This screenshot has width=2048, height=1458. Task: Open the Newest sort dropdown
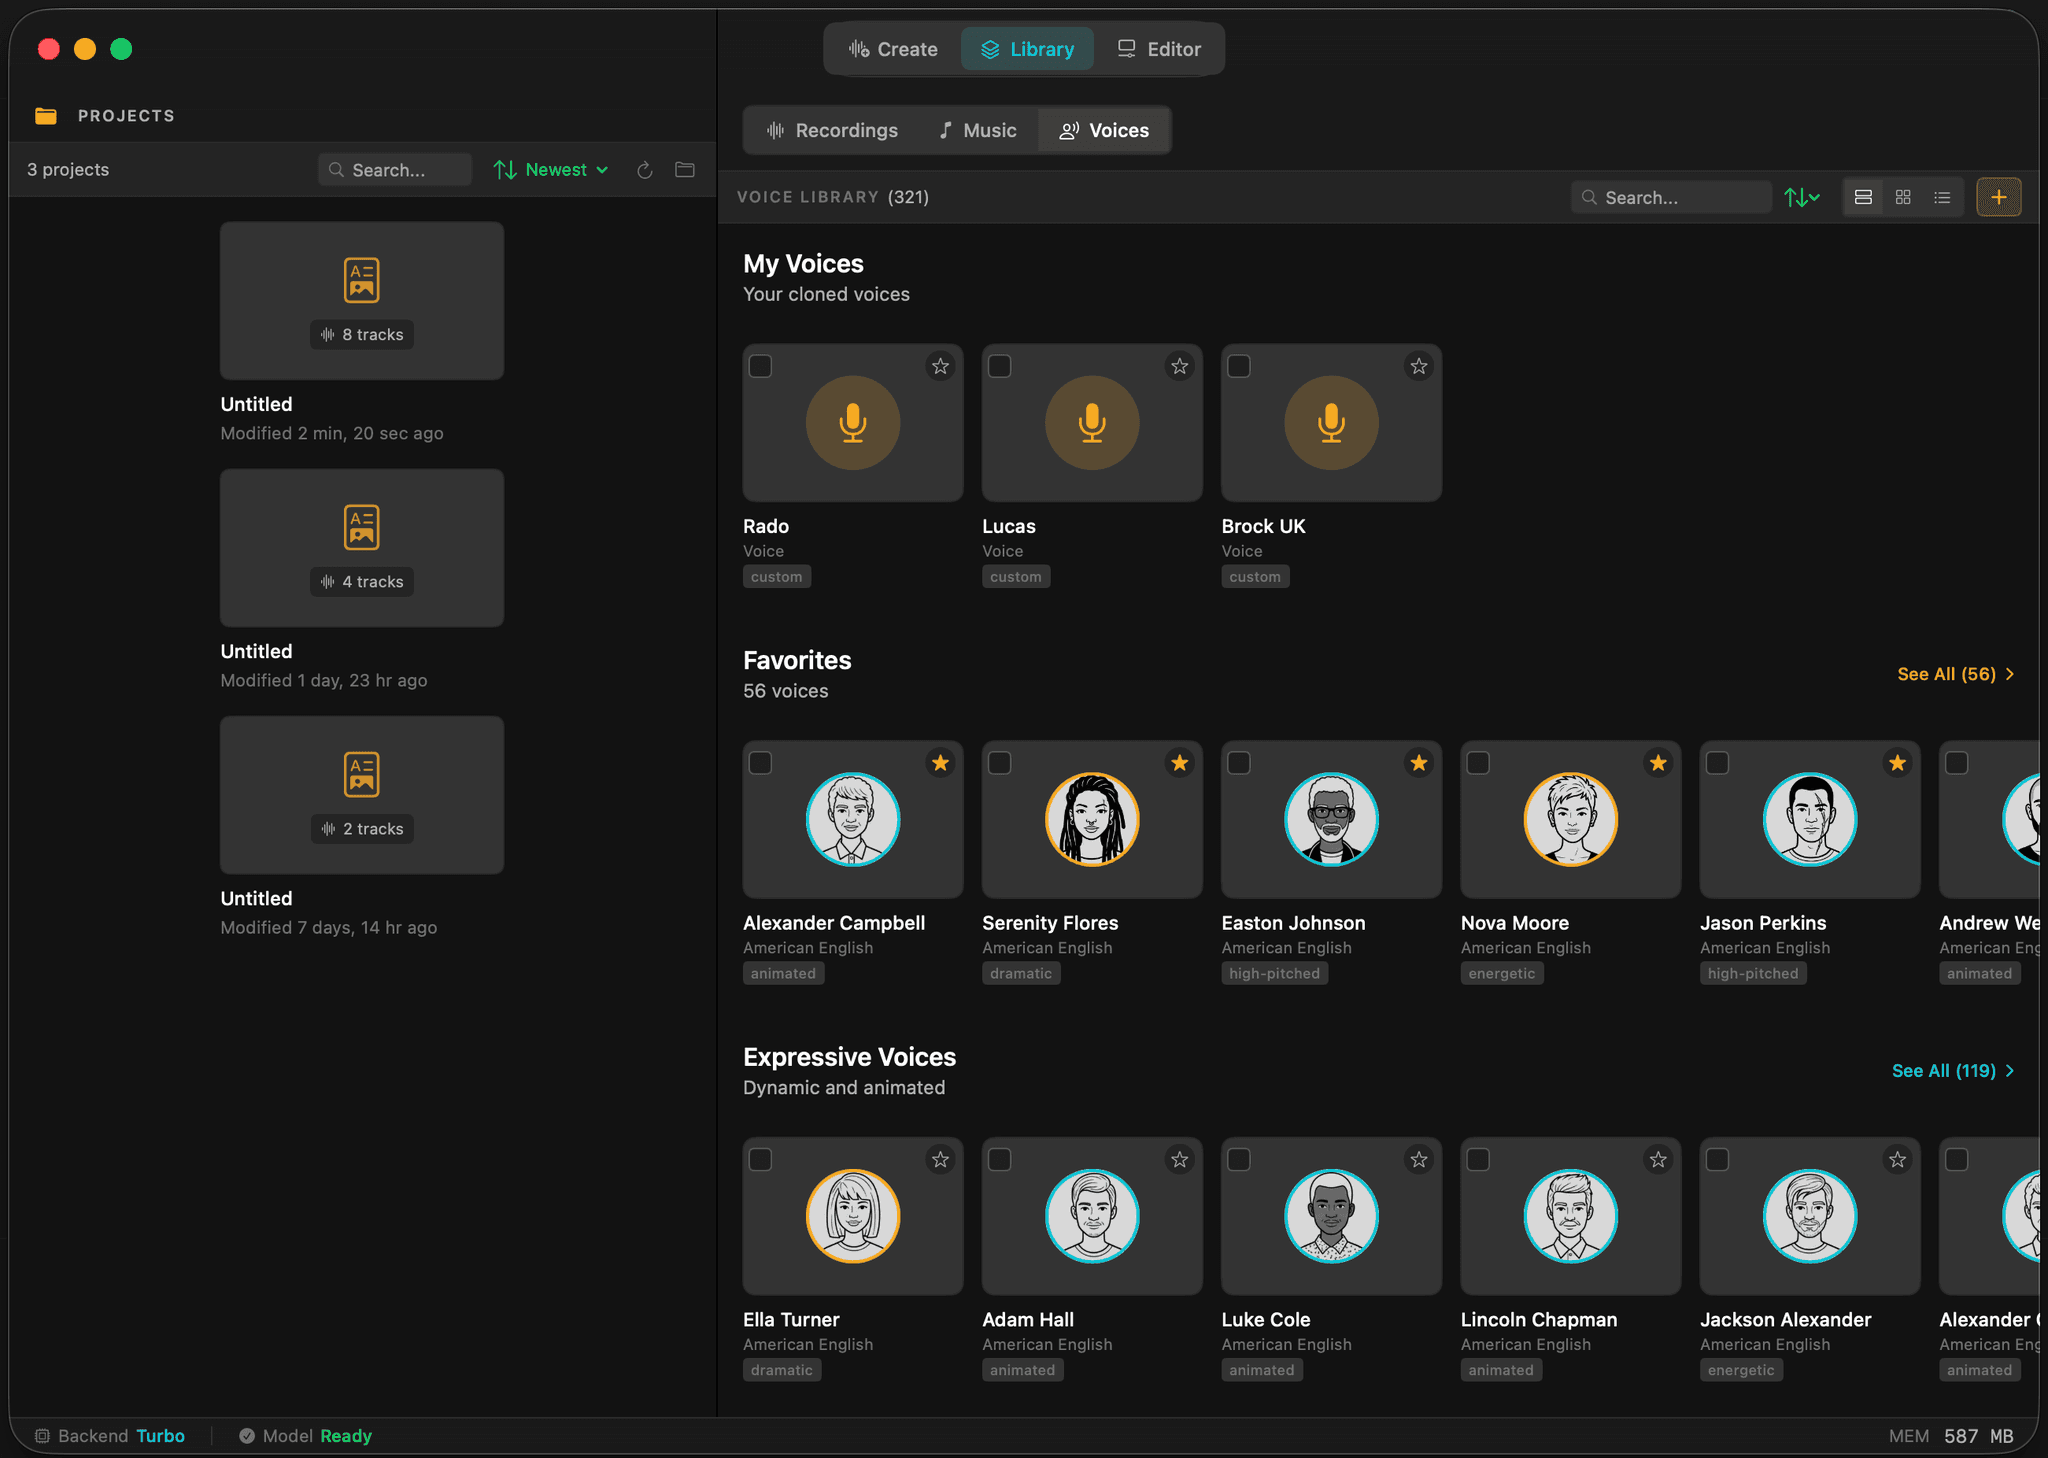pos(549,169)
